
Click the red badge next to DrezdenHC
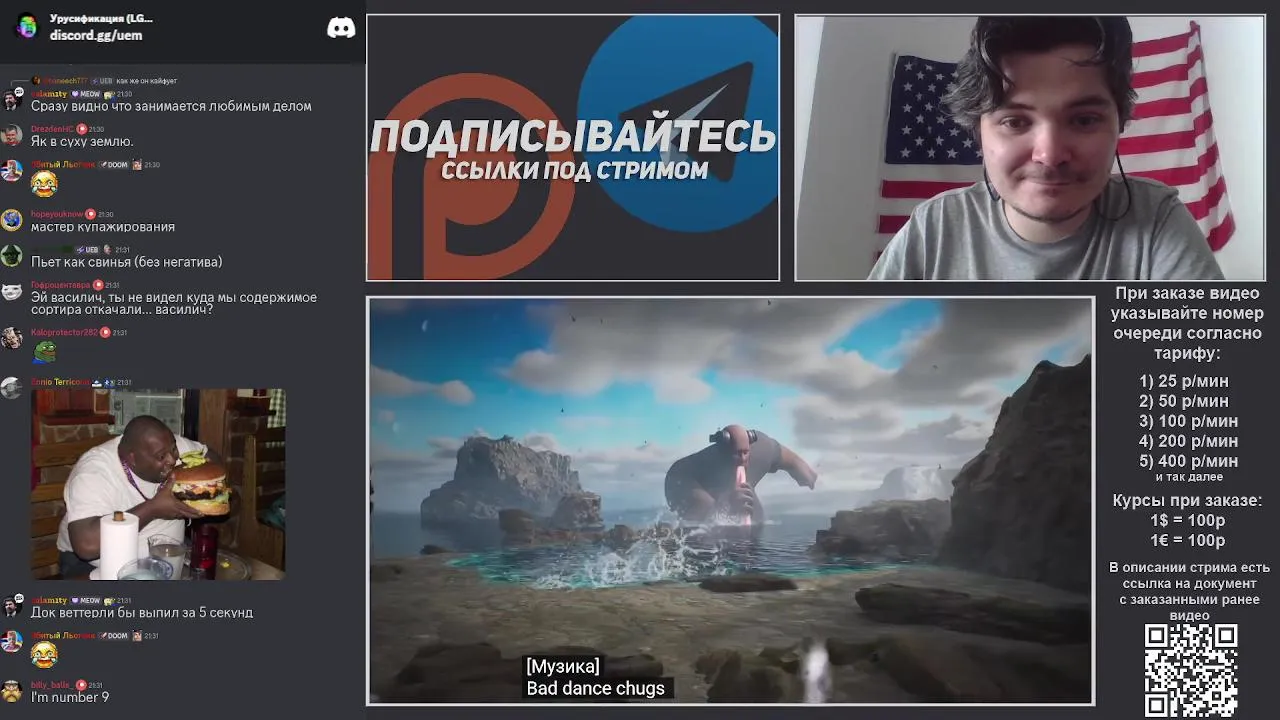[x=82, y=129]
